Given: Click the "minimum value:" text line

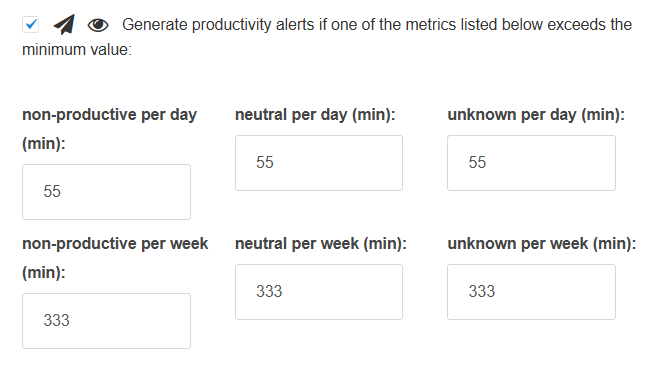Looking at the screenshot, I should coord(77,50).
